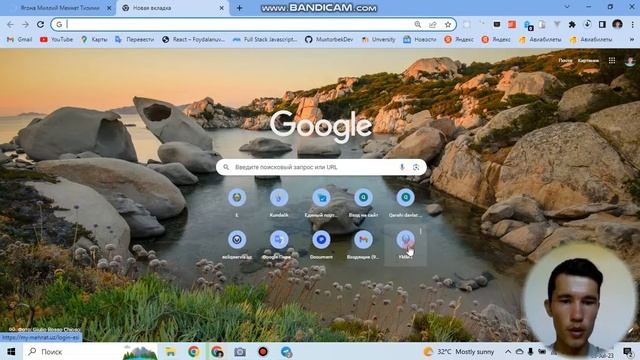Open the Перевести bookmark
Viewport: 640px width, 360px height.
click(x=134, y=40)
